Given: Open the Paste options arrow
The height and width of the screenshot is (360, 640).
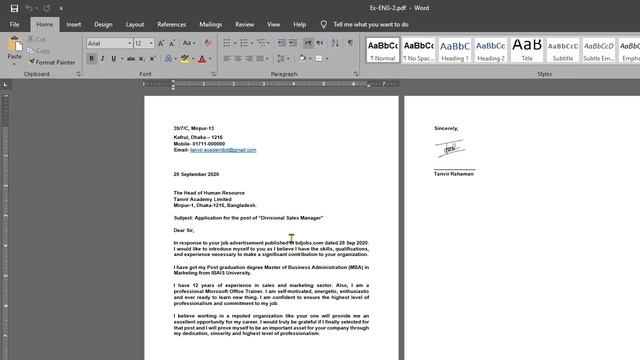Looking at the screenshot, I should tap(15, 64).
